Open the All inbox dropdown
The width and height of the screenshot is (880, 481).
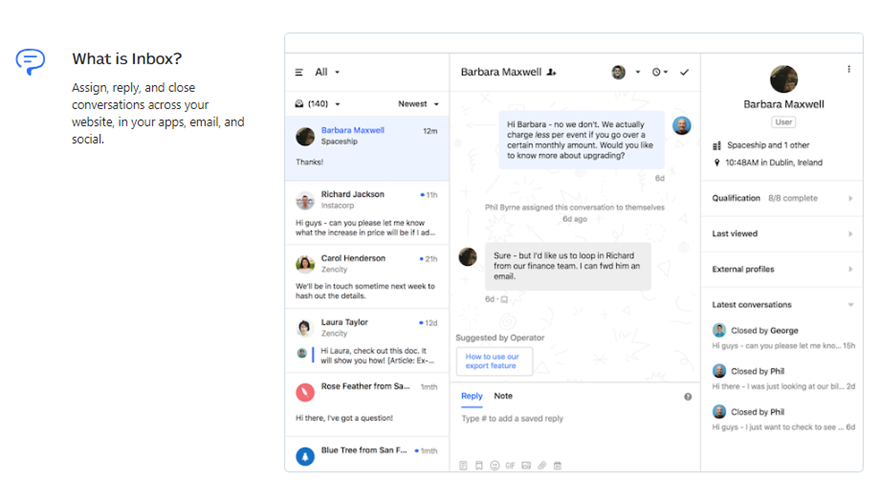327,72
